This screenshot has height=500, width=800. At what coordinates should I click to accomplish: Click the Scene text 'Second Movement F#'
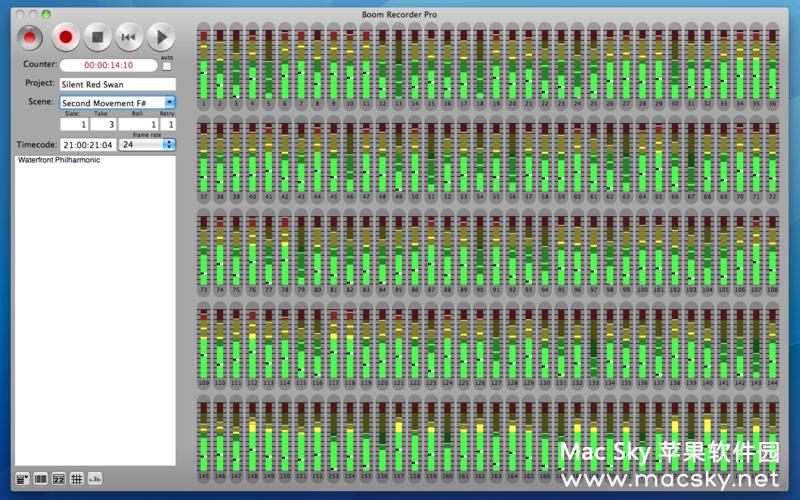point(104,103)
